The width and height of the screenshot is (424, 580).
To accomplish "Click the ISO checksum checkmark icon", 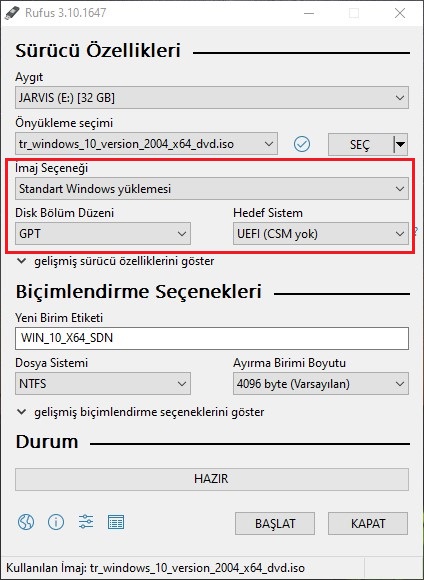I will pos(302,144).
